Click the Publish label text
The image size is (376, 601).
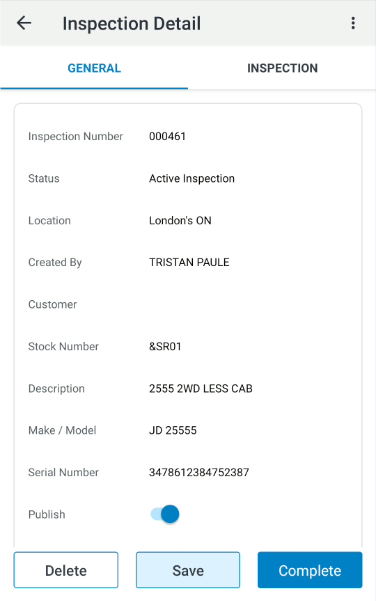[x=47, y=514]
